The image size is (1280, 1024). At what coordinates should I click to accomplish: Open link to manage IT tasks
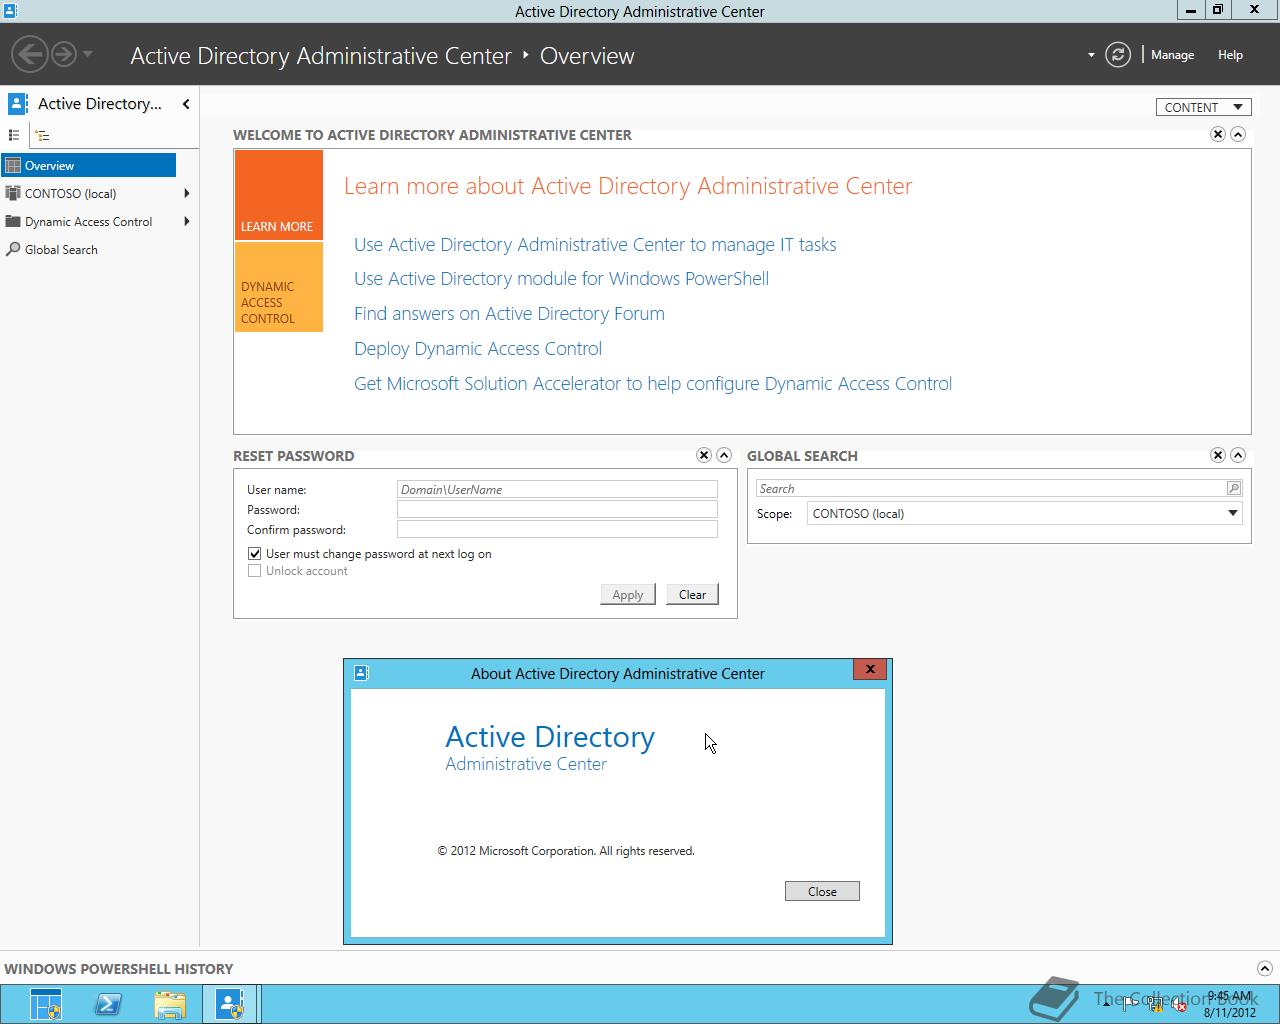[x=595, y=245]
